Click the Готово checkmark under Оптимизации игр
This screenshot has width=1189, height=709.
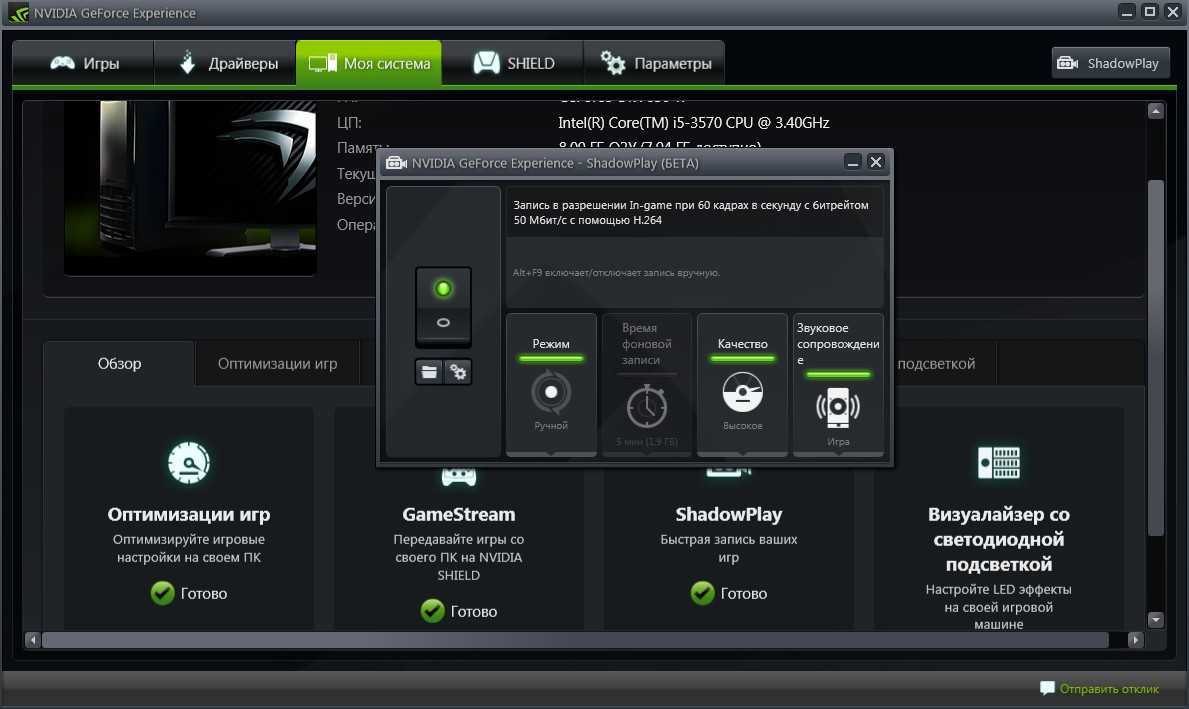[x=162, y=593]
